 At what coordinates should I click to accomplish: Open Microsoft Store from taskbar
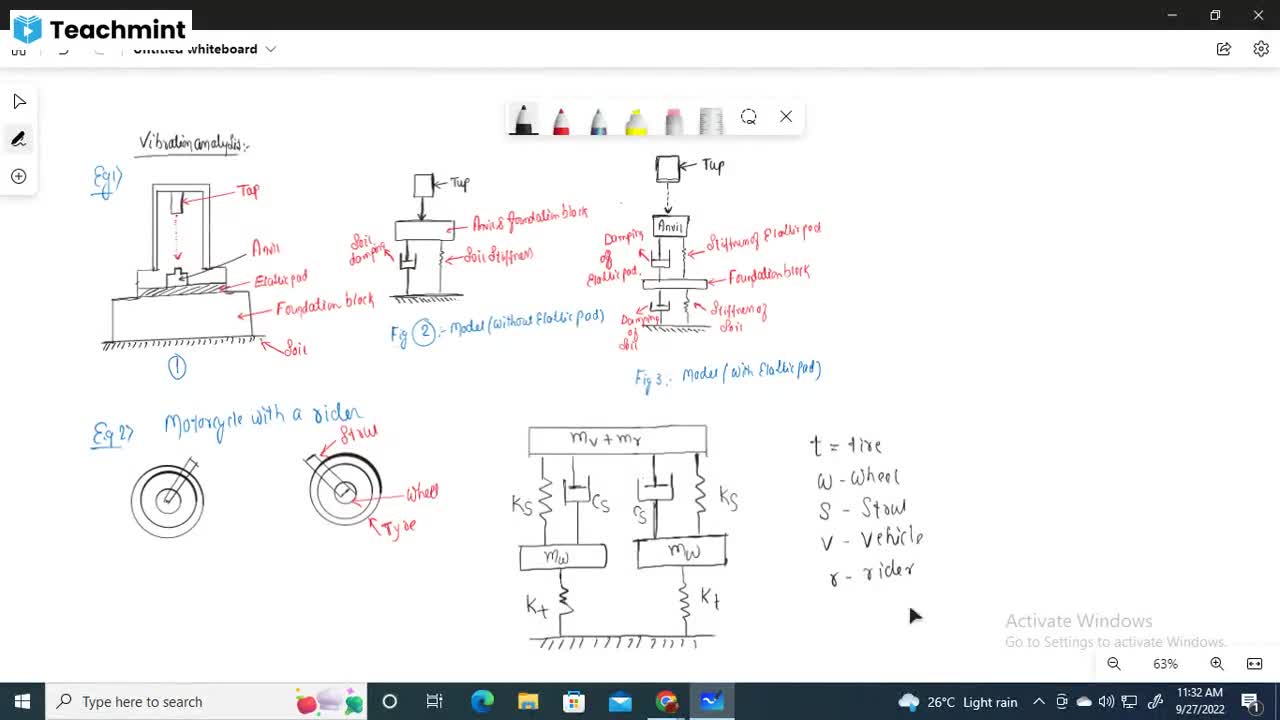click(x=574, y=702)
